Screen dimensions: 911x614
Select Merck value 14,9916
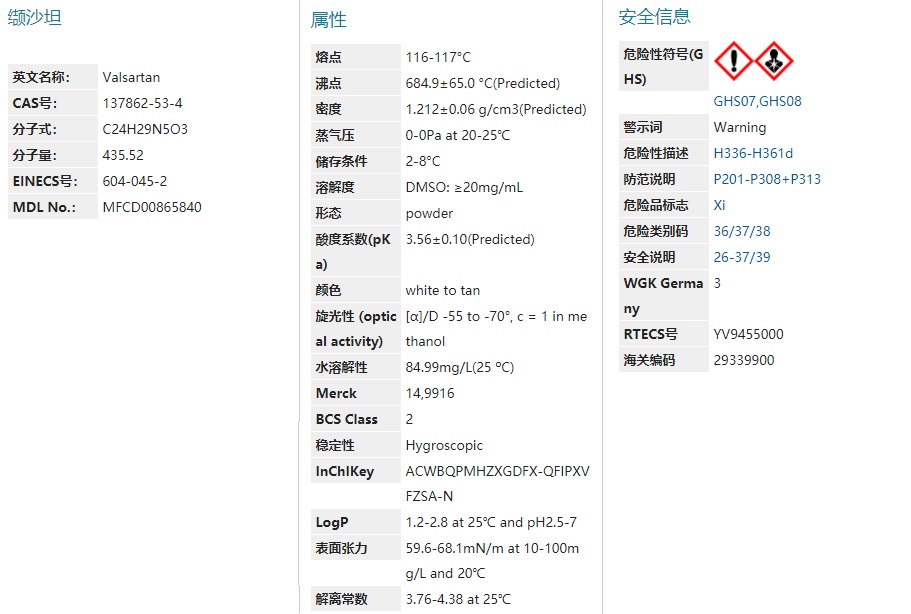(430, 393)
